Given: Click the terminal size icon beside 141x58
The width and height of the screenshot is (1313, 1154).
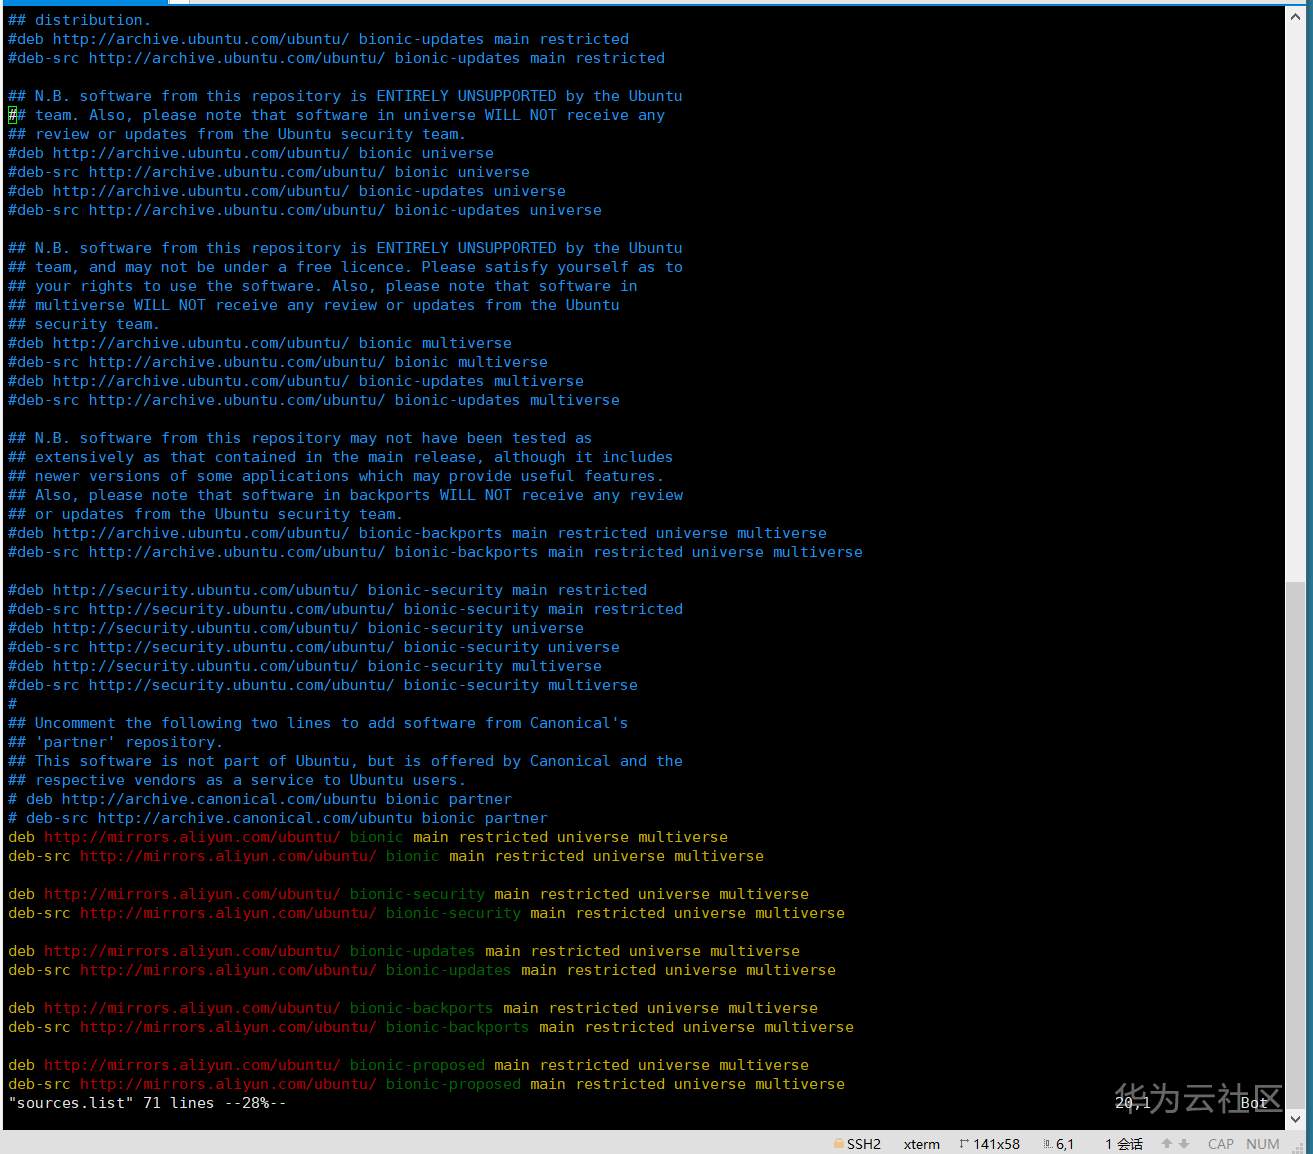Looking at the screenshot, I should (964, 1144).
